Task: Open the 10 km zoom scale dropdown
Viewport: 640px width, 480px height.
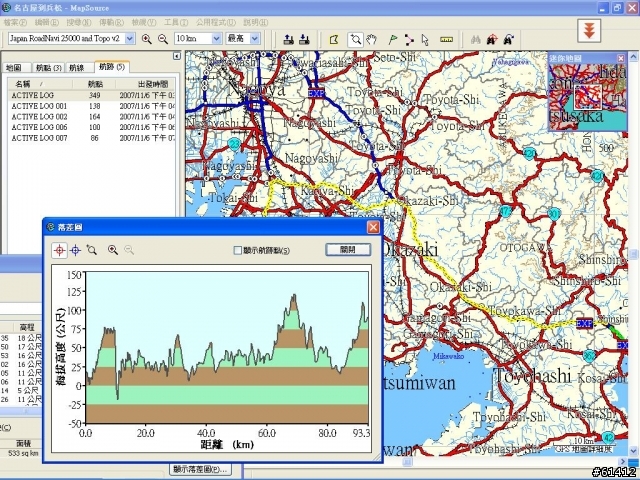Action: (217, 38)
